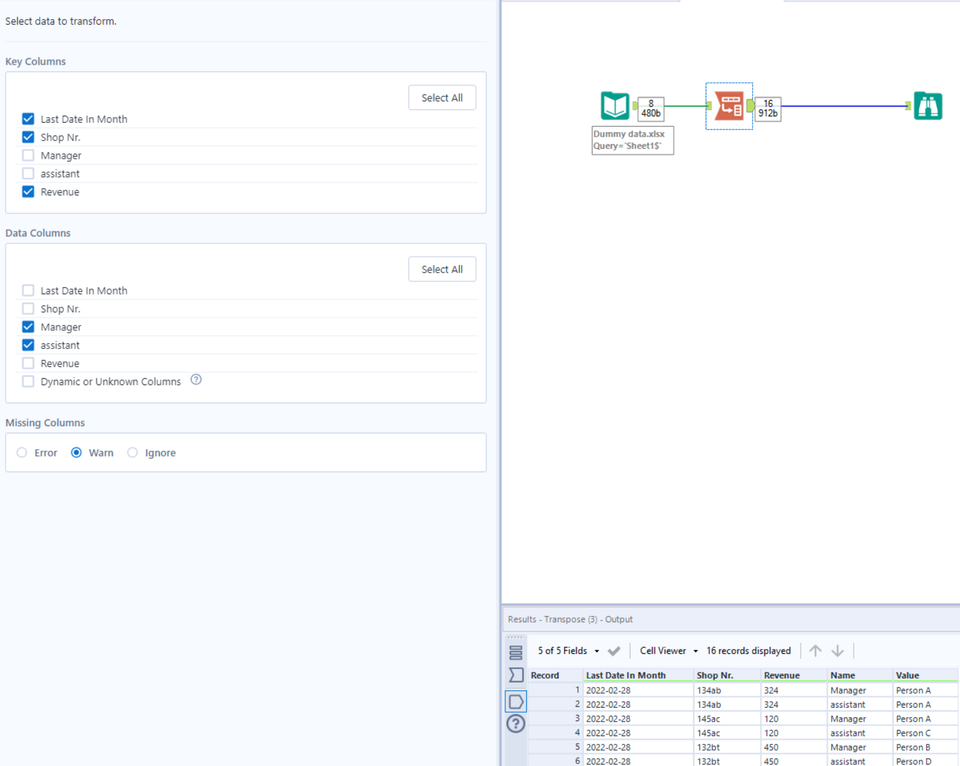This screenshot has height=766, width=960.
Task: Select Revenue value 120 in record 4
Action: pos(794,733)
